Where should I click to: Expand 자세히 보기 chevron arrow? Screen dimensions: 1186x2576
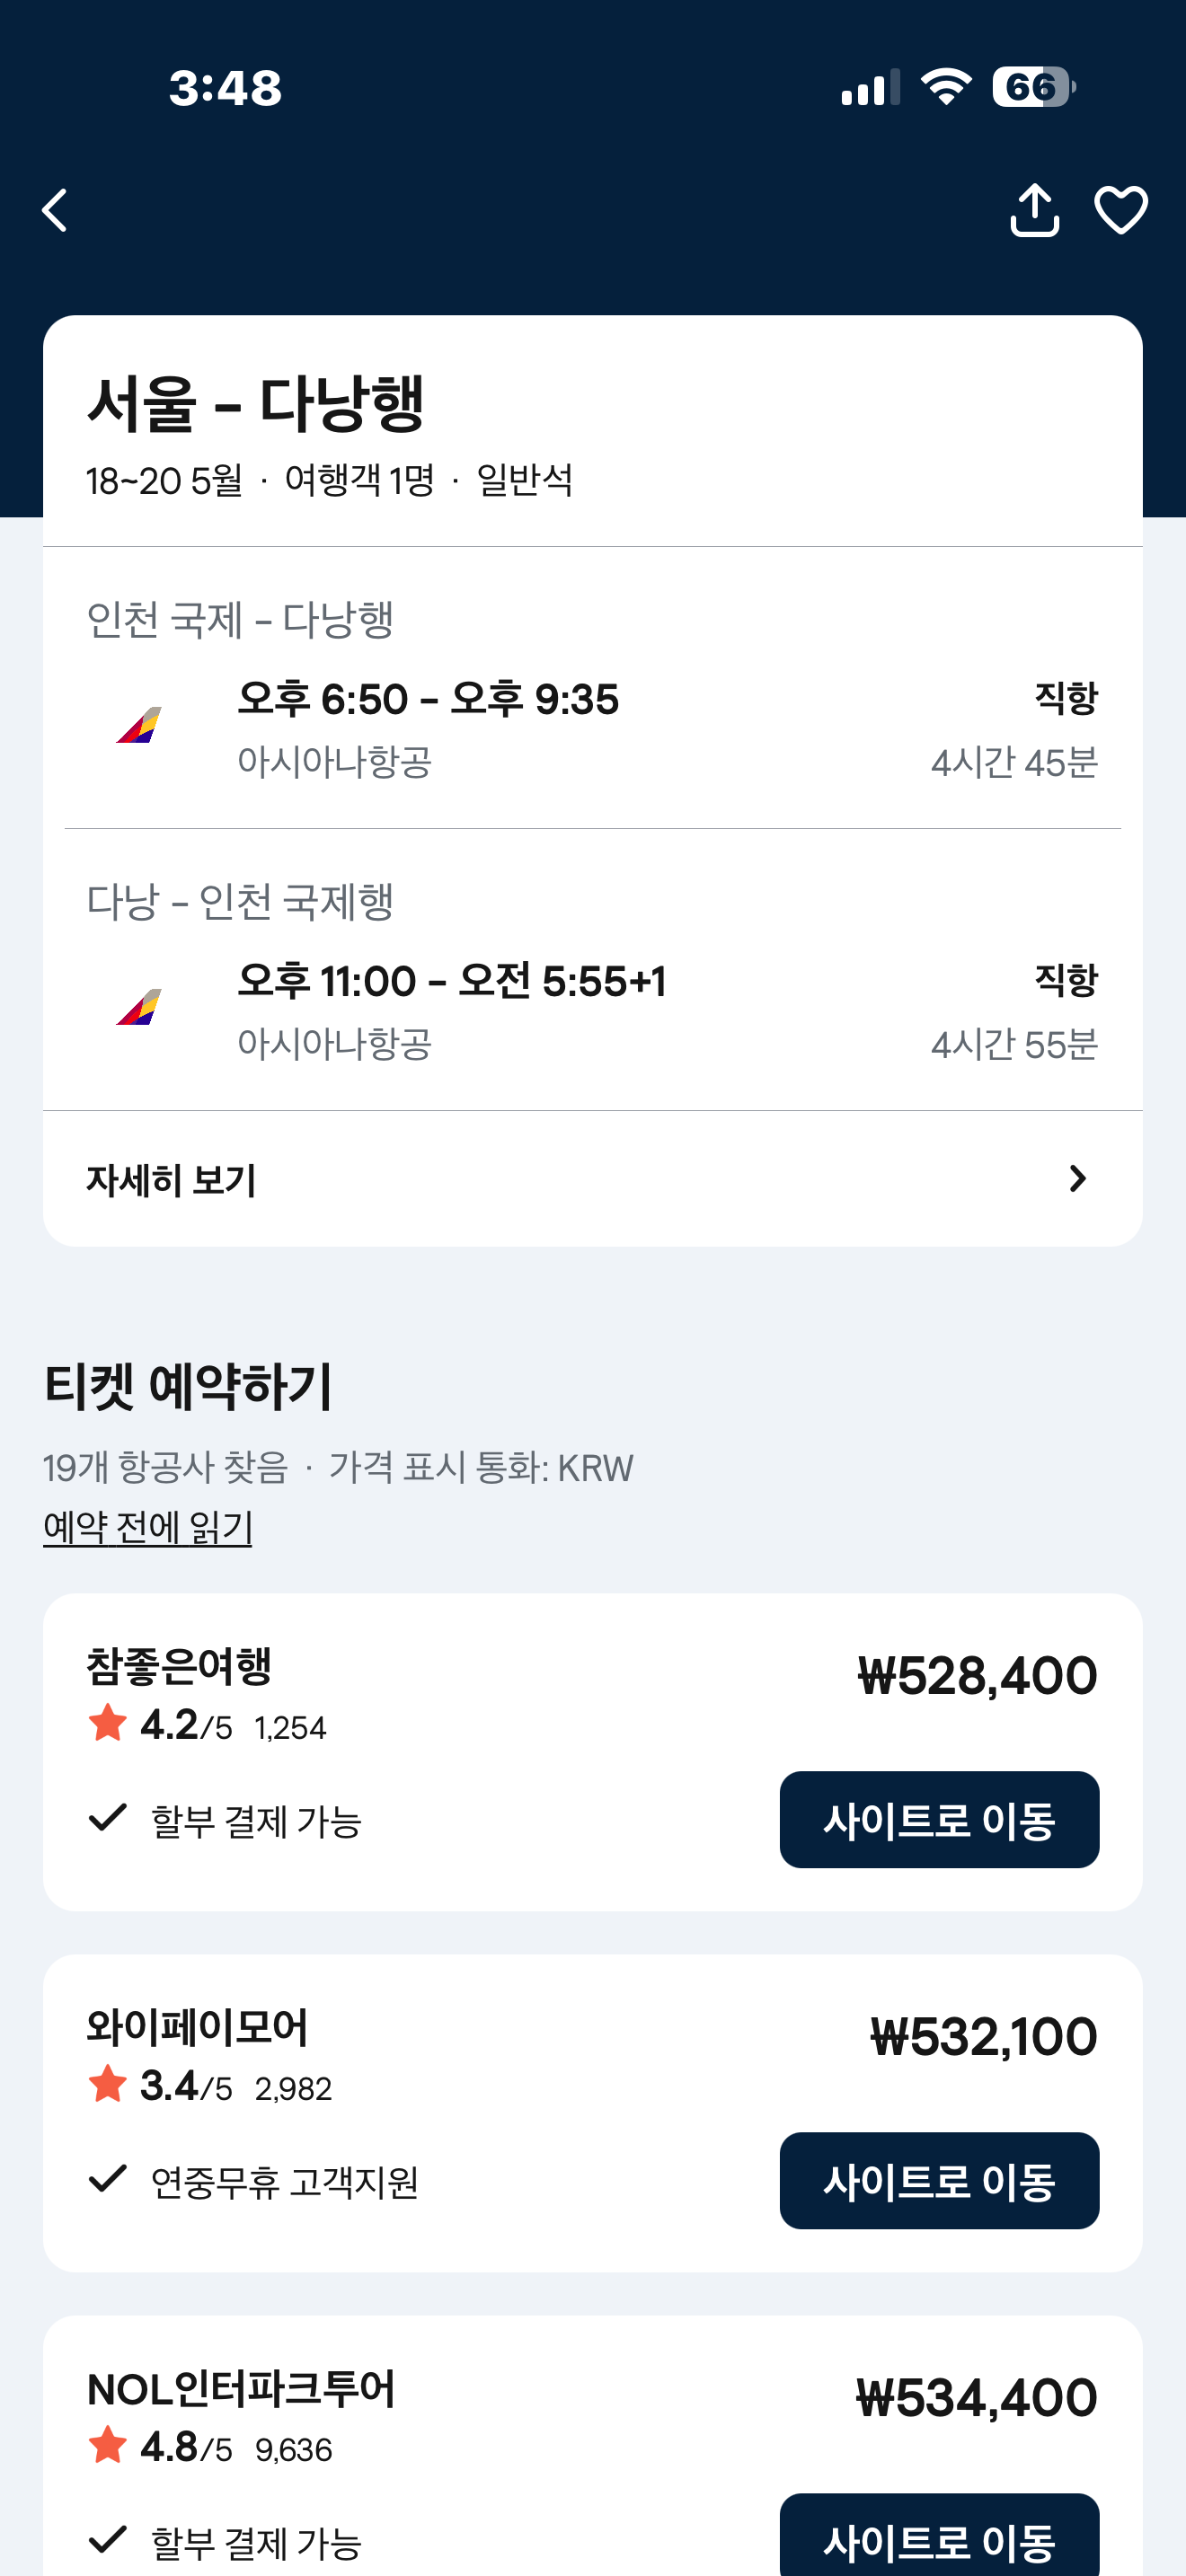click(x=1077, y=1179)
